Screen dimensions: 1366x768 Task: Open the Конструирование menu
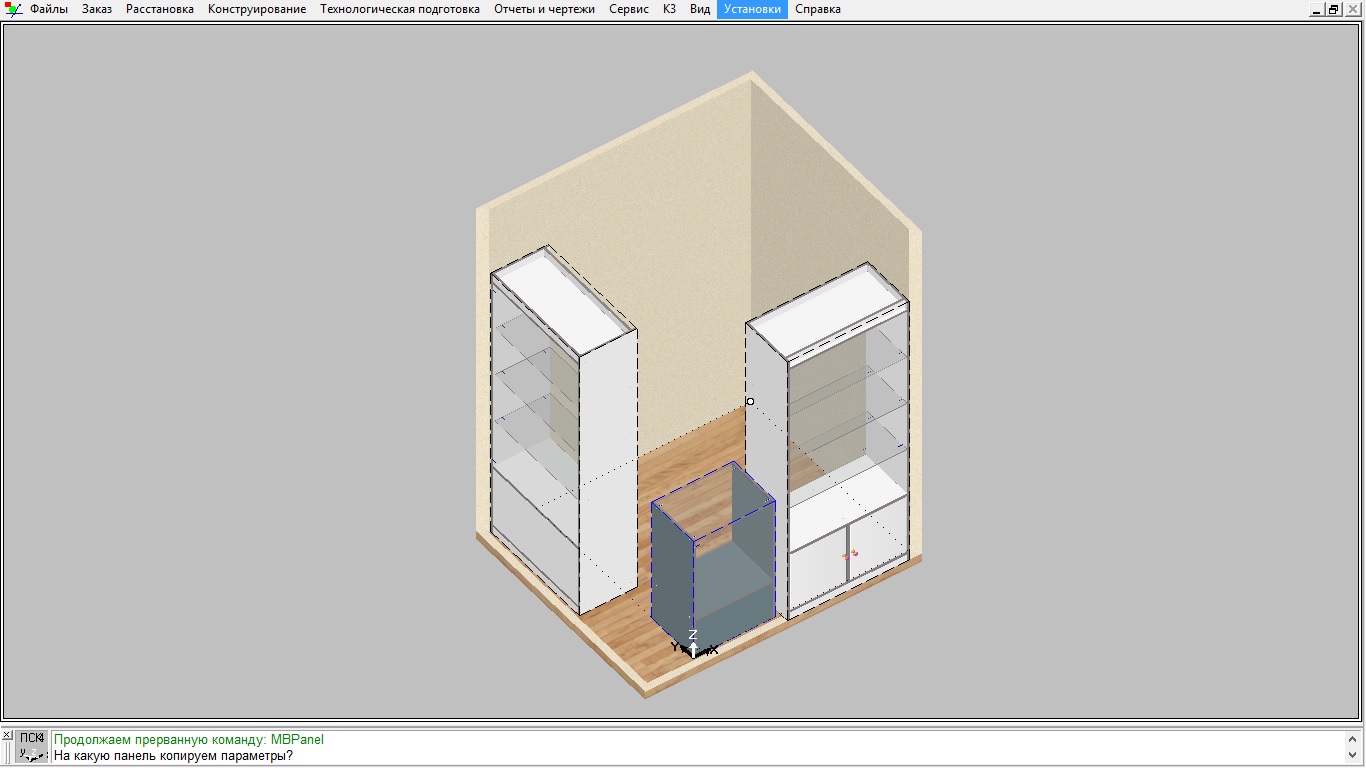(257, 9)
